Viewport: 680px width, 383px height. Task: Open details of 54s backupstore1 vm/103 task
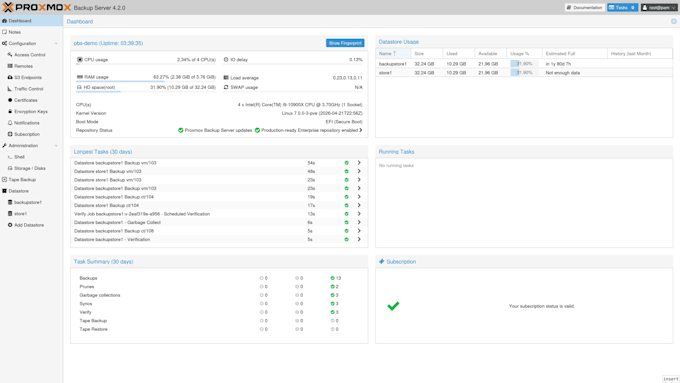tap(359, 163)
